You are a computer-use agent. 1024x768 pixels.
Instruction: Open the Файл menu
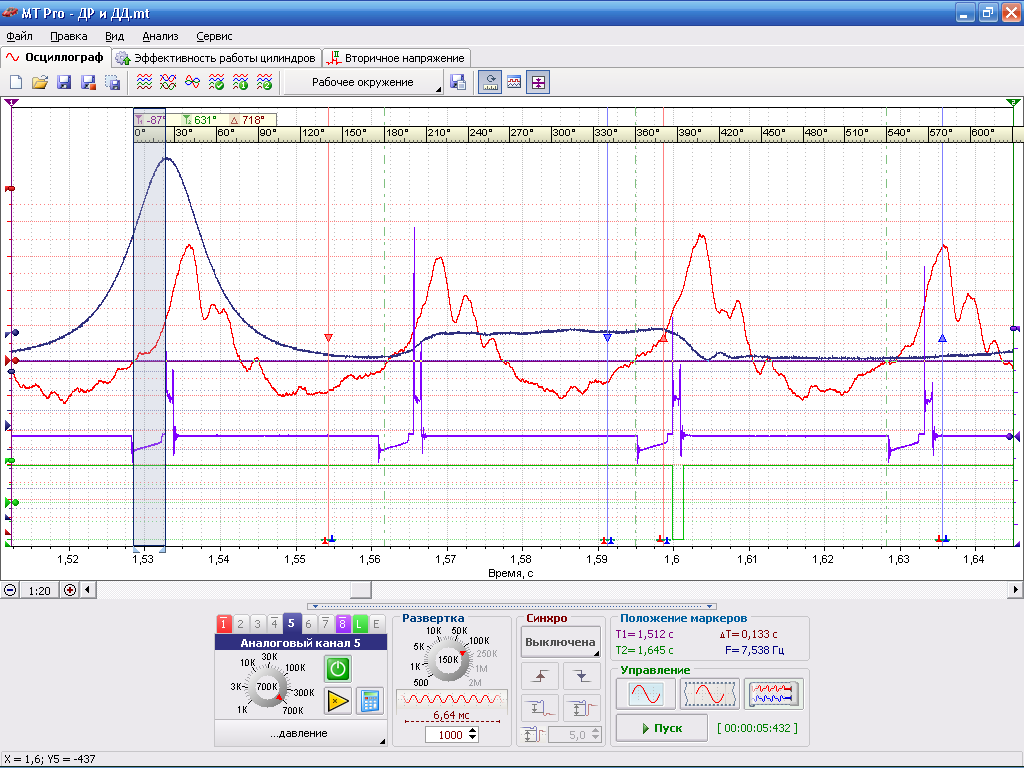[19, 37]
